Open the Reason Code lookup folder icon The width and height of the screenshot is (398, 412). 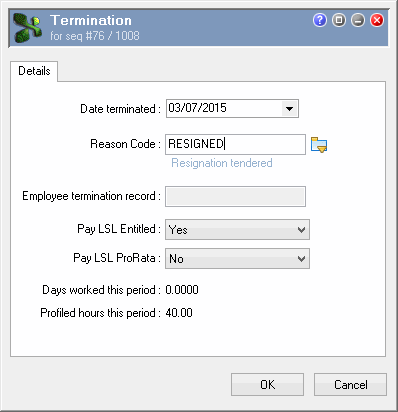319,145
